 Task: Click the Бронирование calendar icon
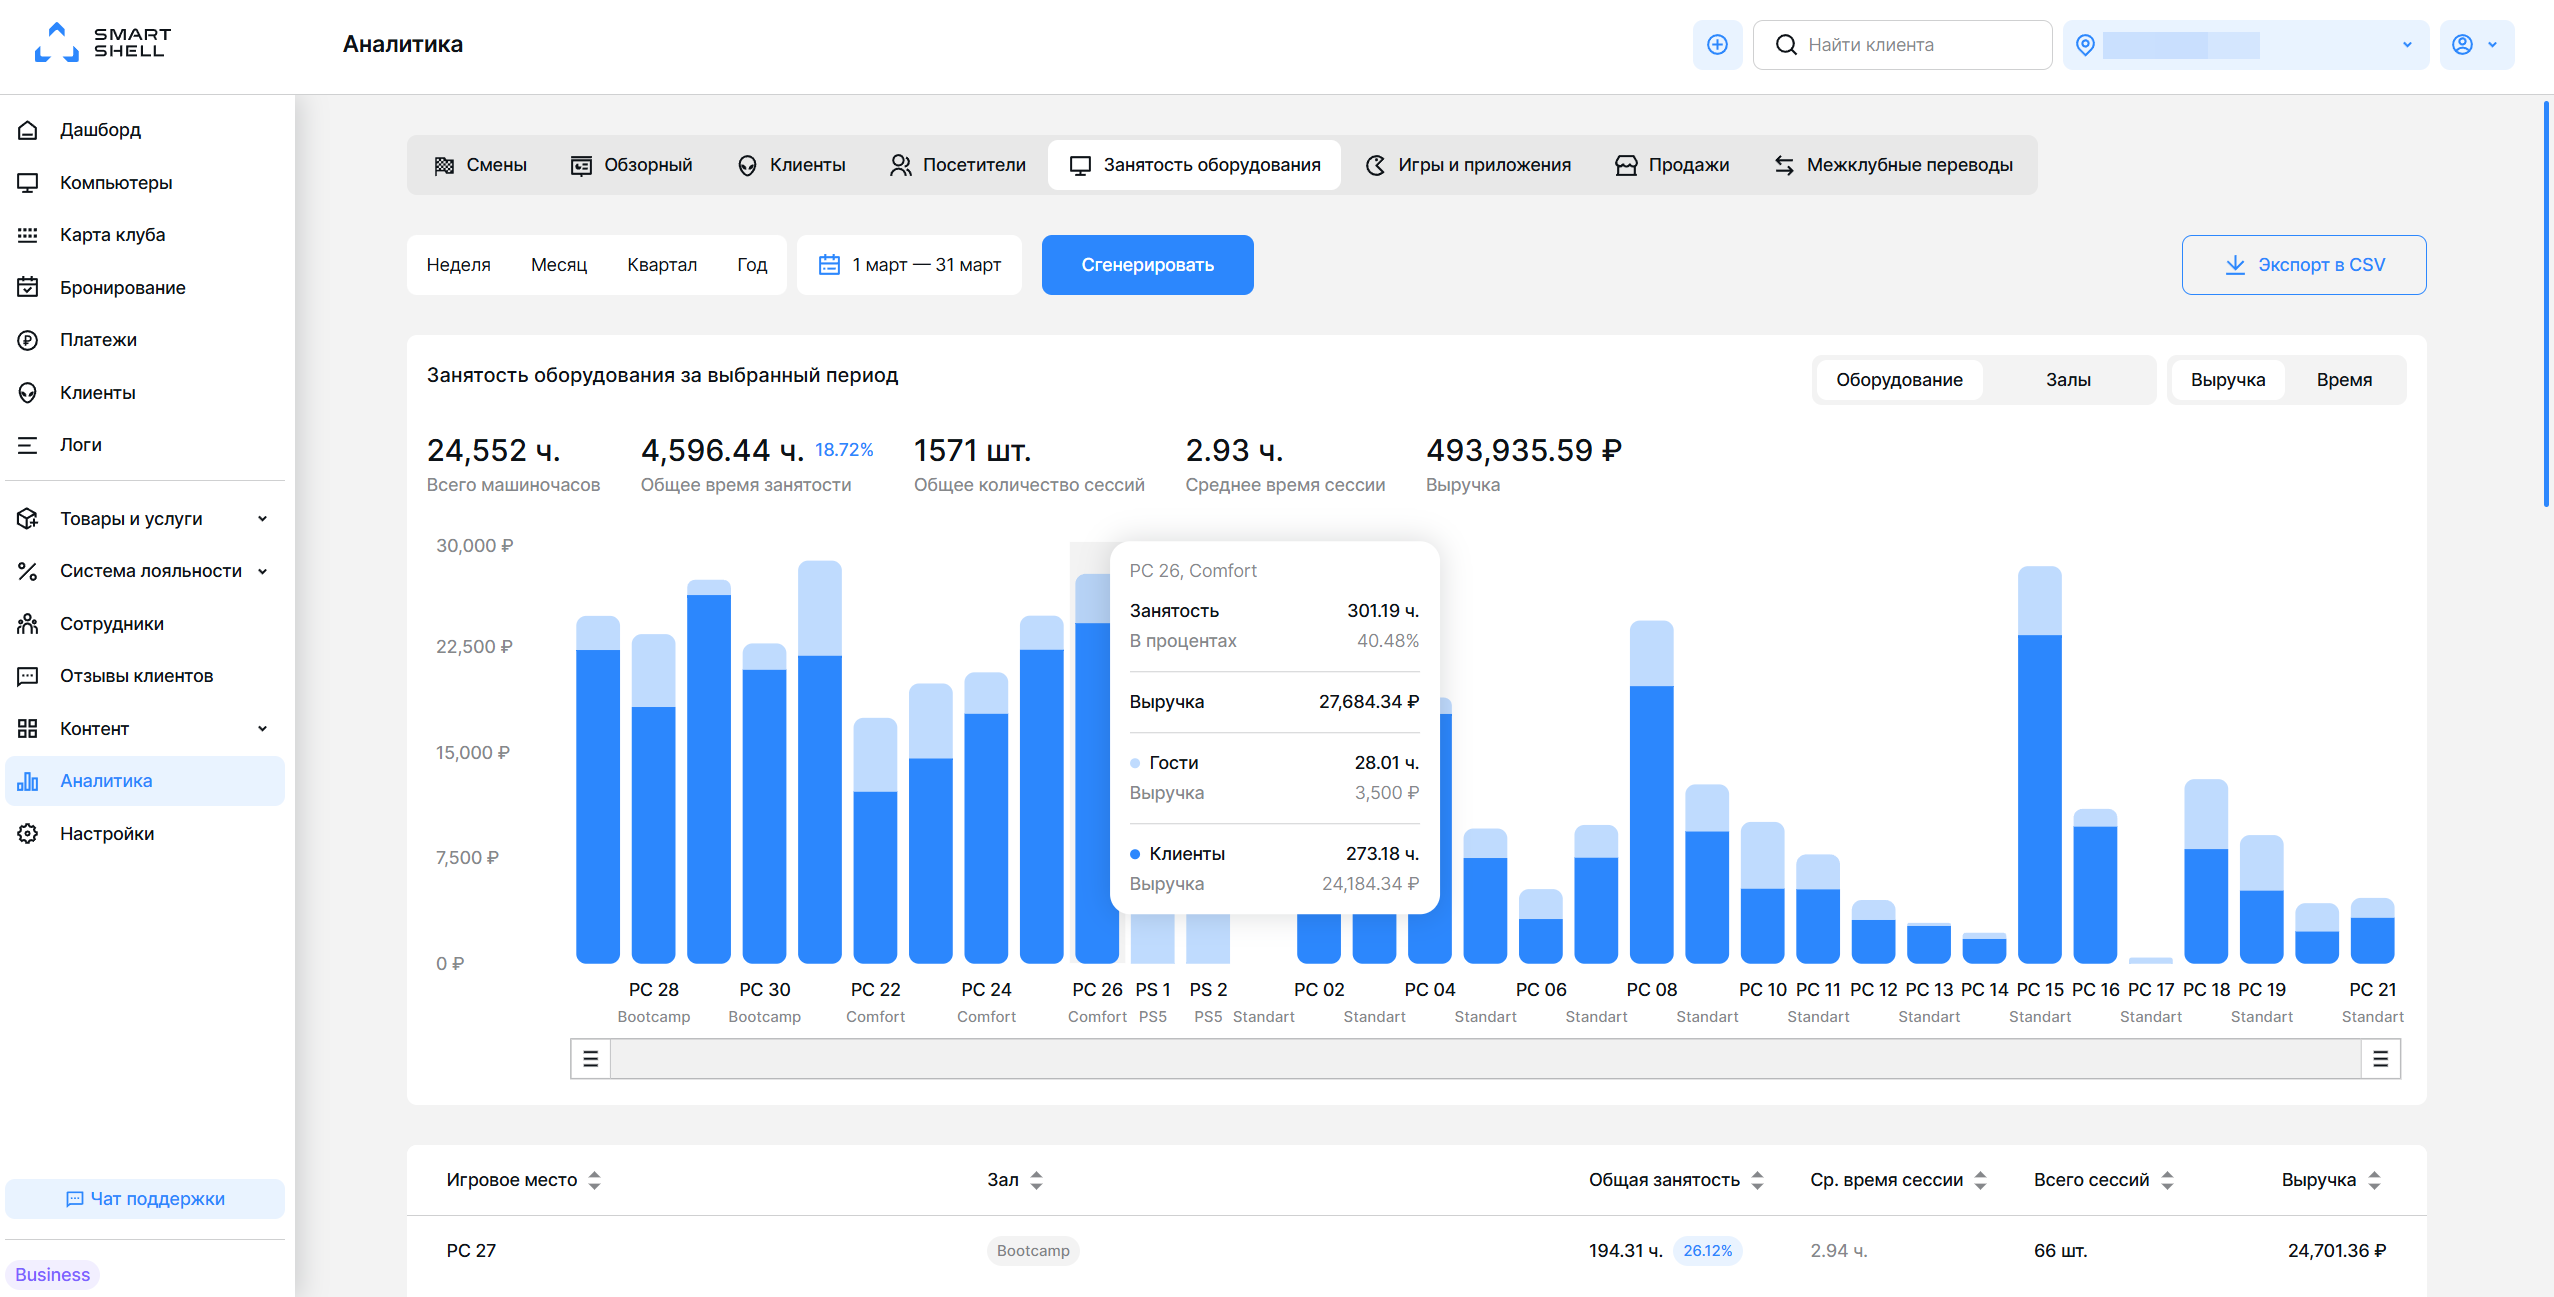point(28,288)
